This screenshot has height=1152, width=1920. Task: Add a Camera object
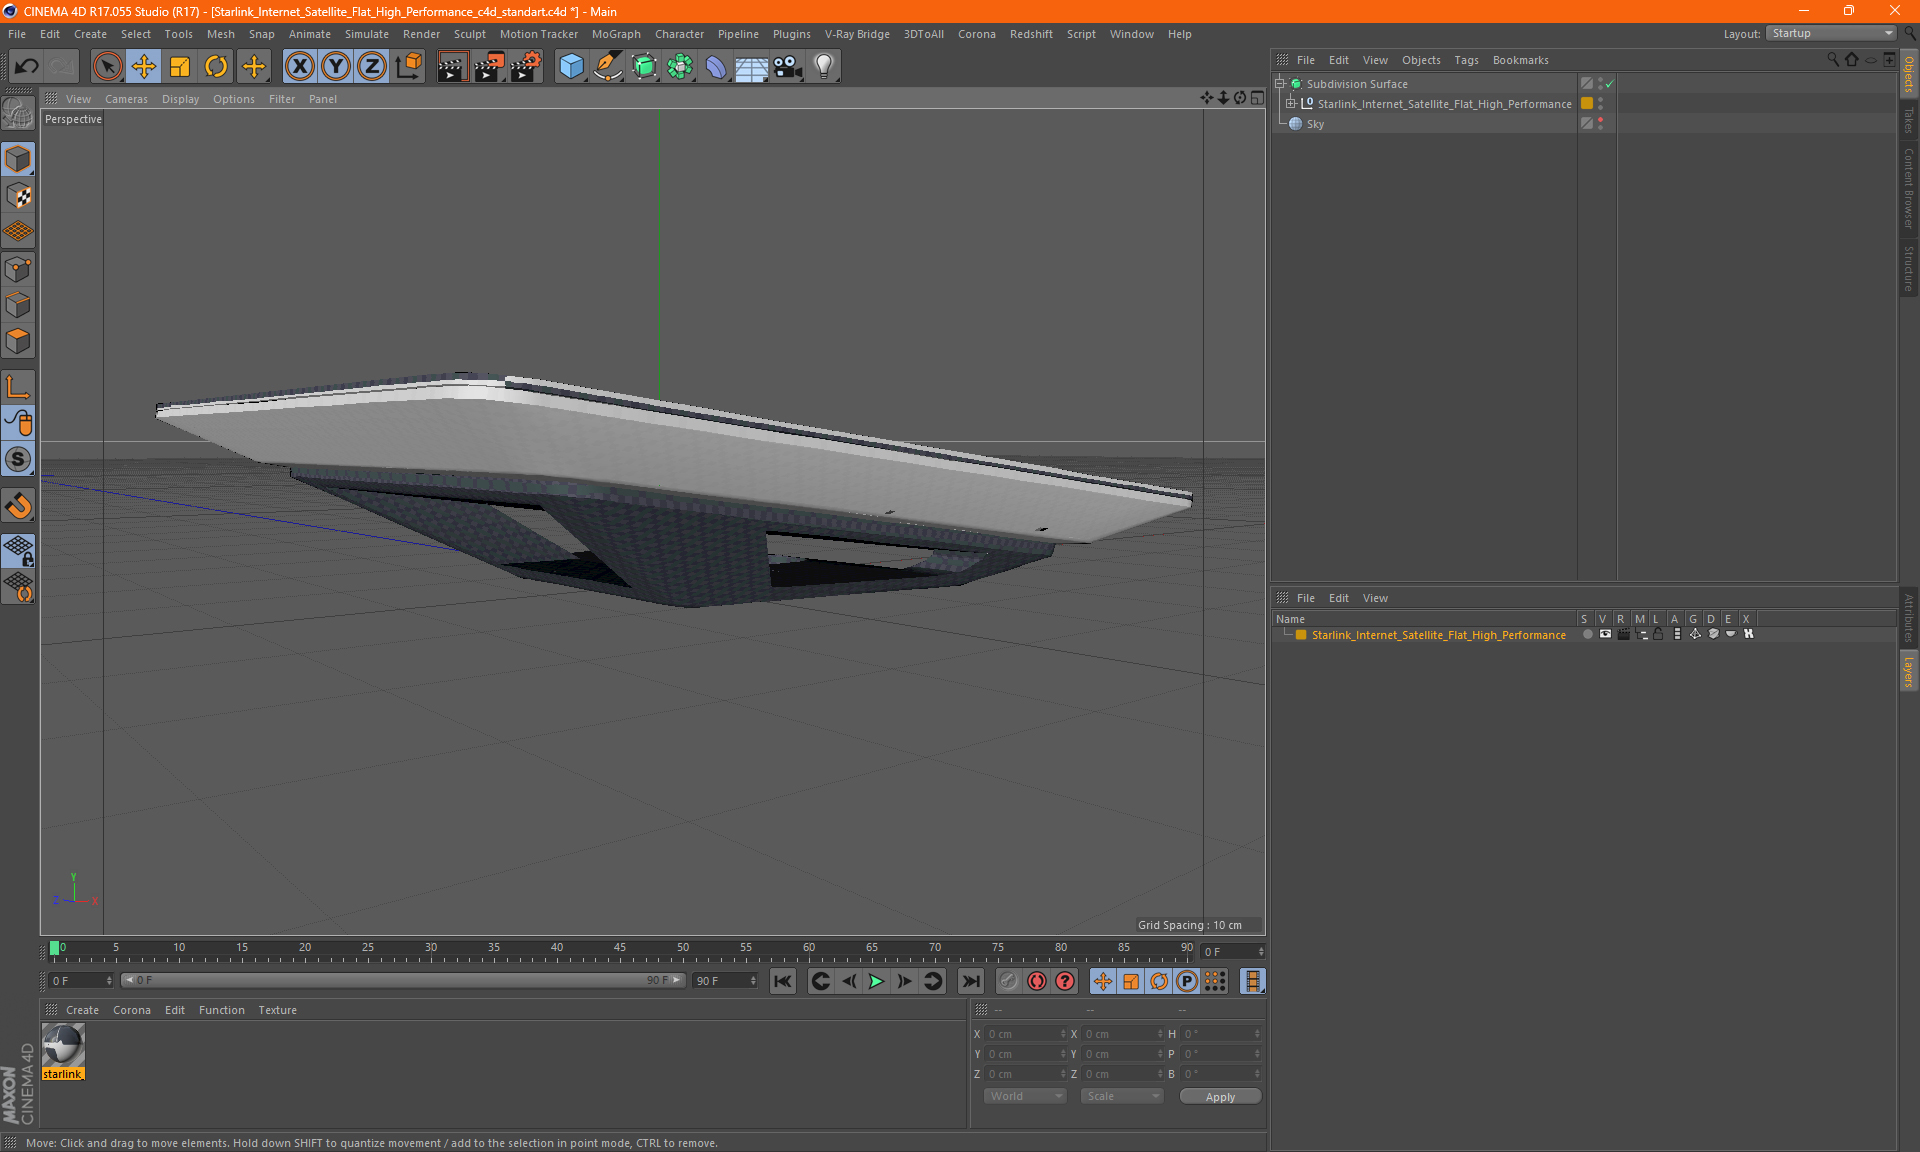pos(788,67)
